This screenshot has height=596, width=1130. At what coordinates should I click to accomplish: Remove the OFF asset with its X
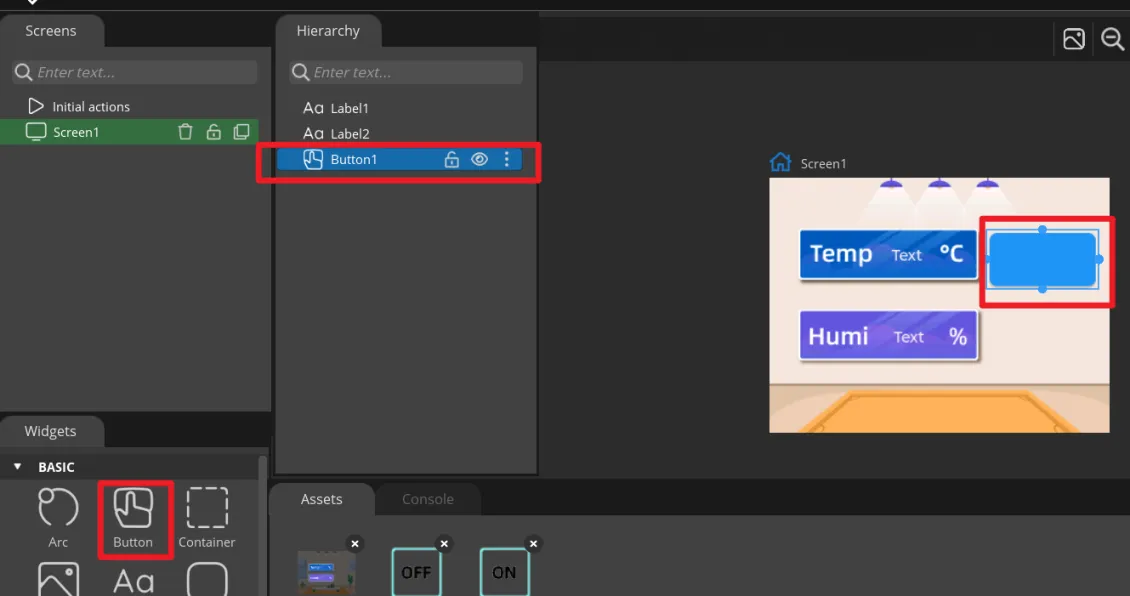(x=444, y=544)
